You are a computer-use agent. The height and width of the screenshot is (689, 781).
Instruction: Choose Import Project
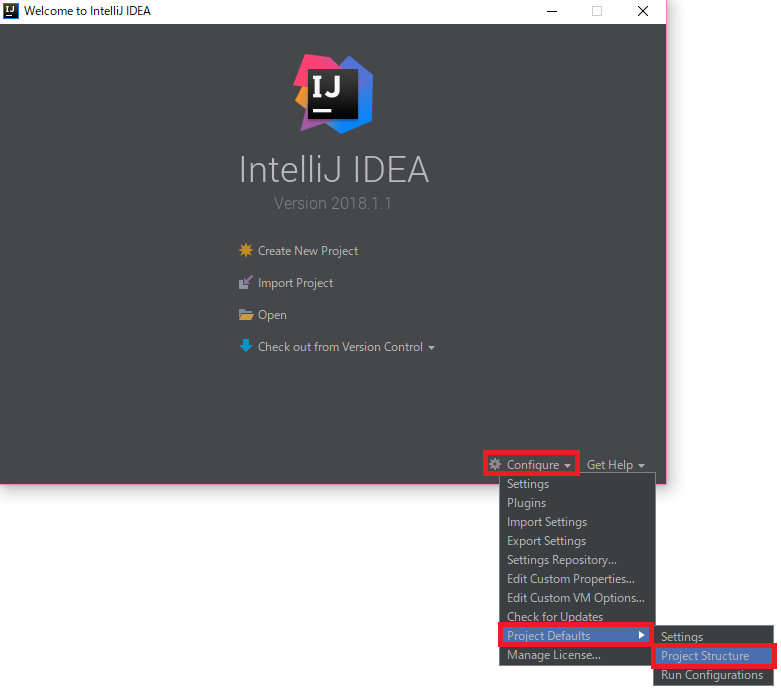(x=295, y=283)
